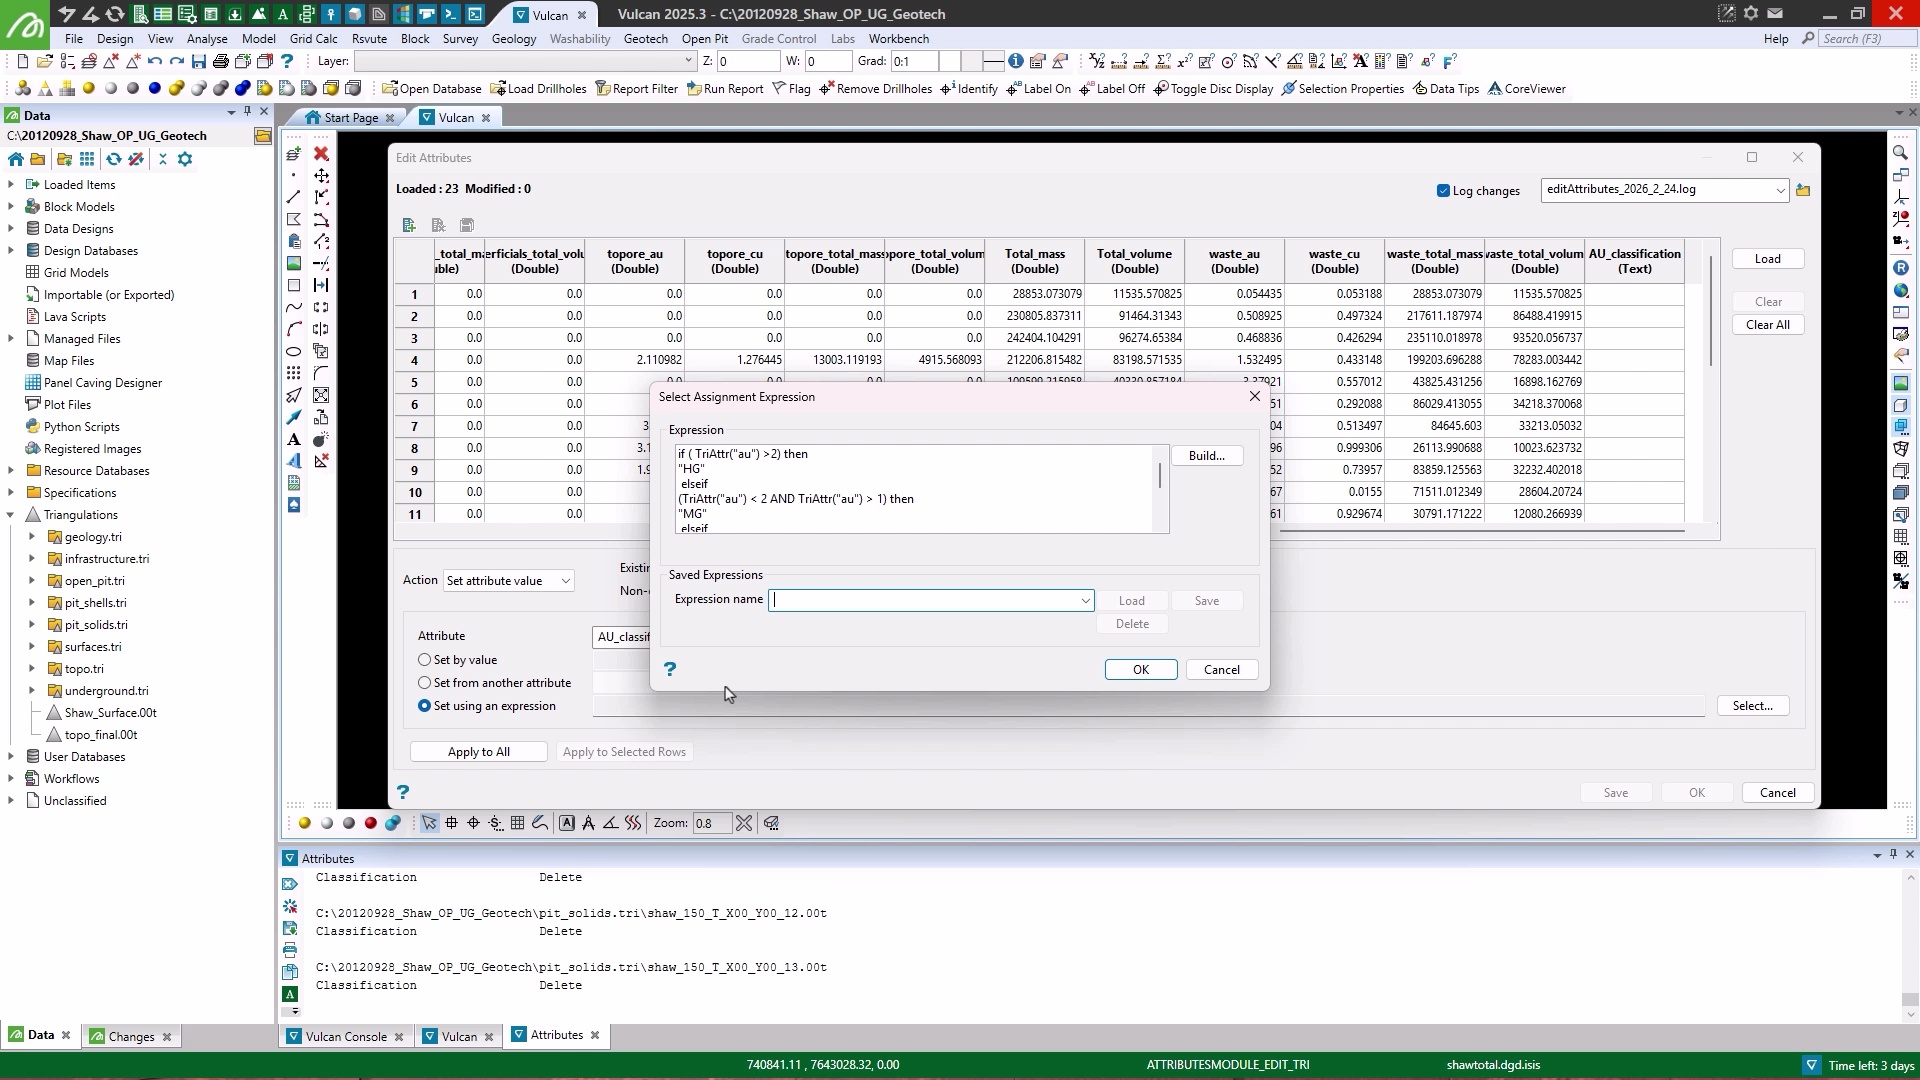This screenshot has width=1920, height=1080.
Task: Click the Build... button
Action: 1206,456
